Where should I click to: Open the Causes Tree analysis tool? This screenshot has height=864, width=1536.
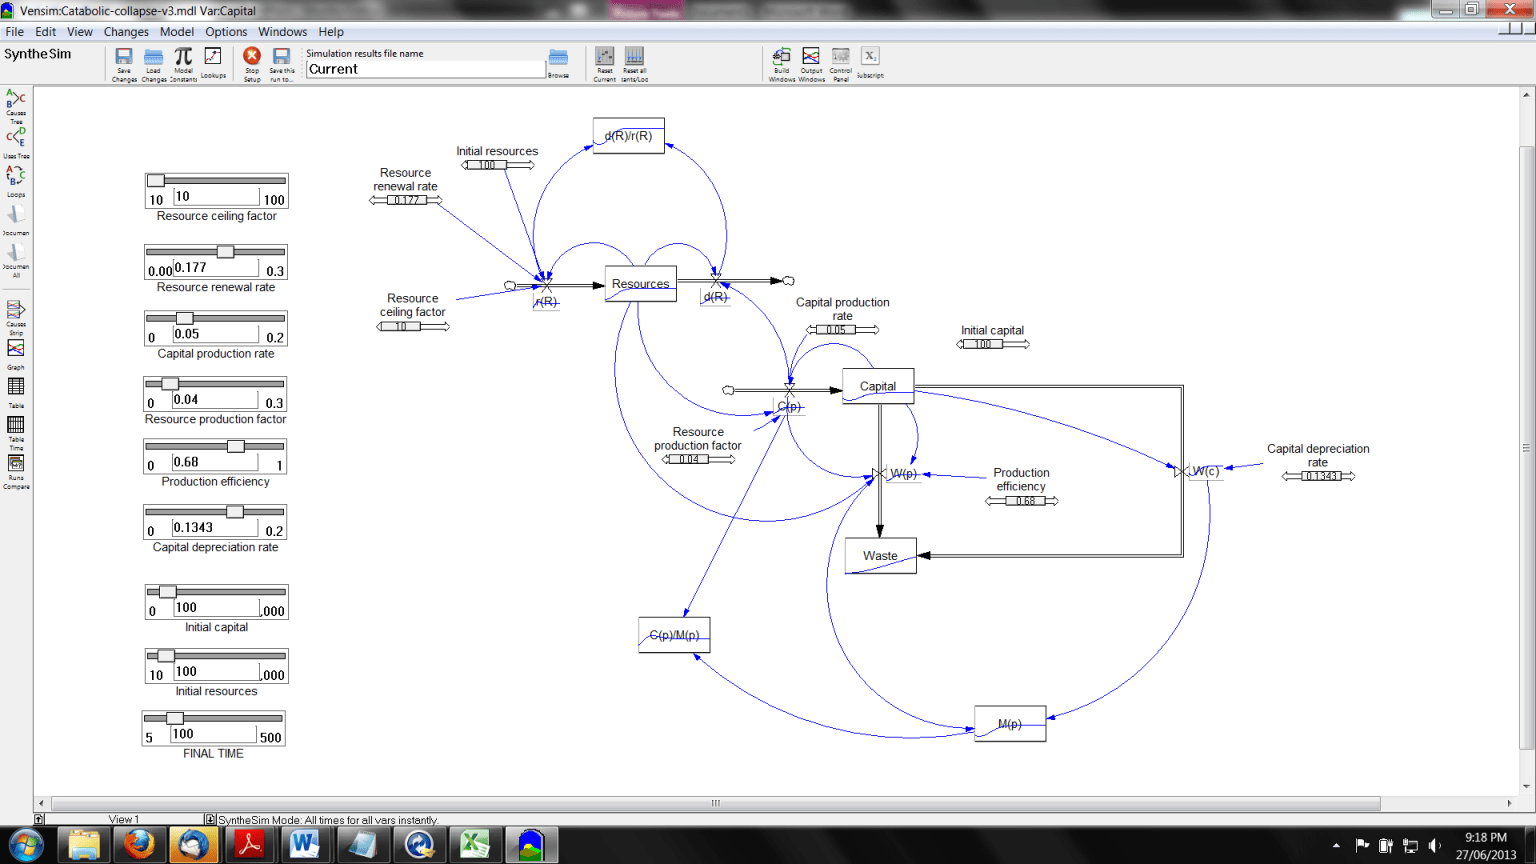[14, 100]
